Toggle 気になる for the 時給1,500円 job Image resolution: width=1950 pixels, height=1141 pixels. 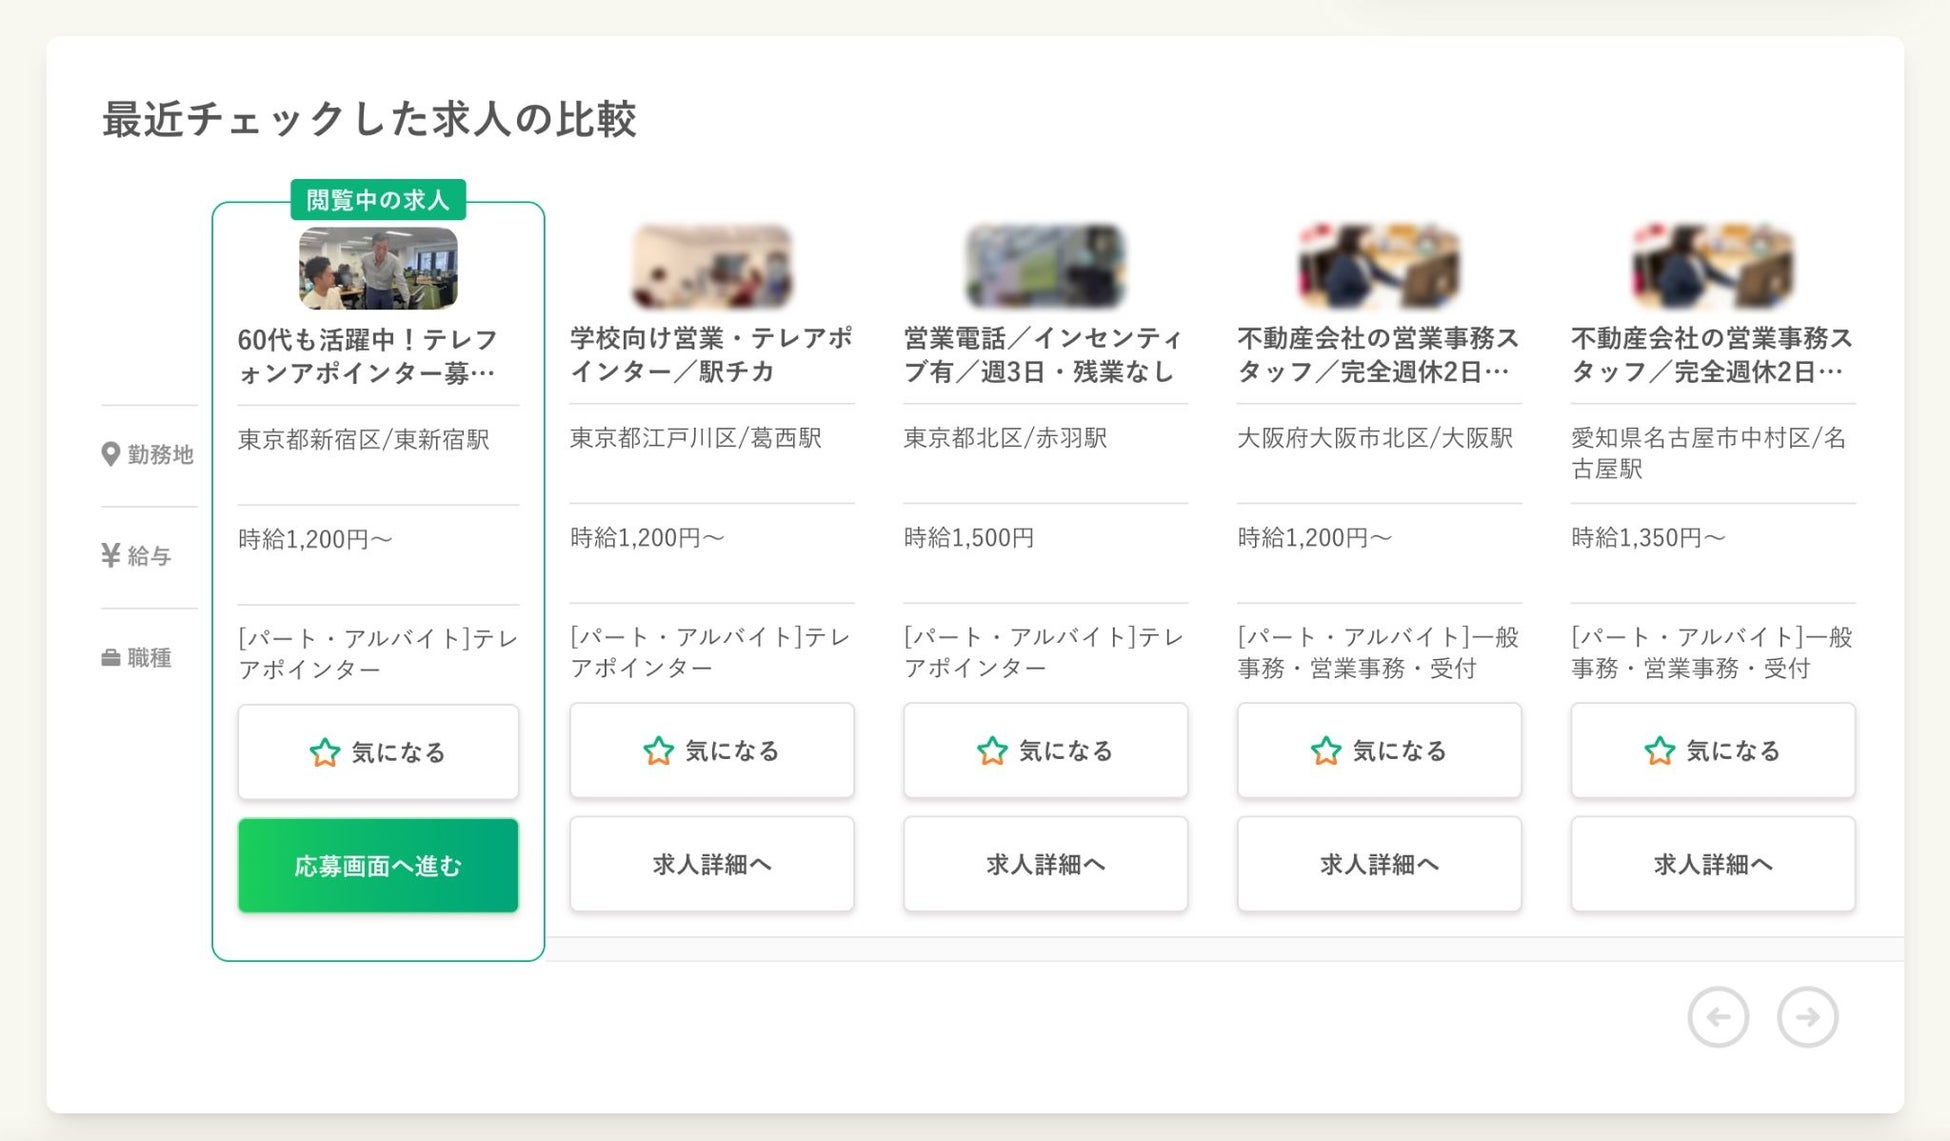pyautogui.click(x=1045, y=750)
